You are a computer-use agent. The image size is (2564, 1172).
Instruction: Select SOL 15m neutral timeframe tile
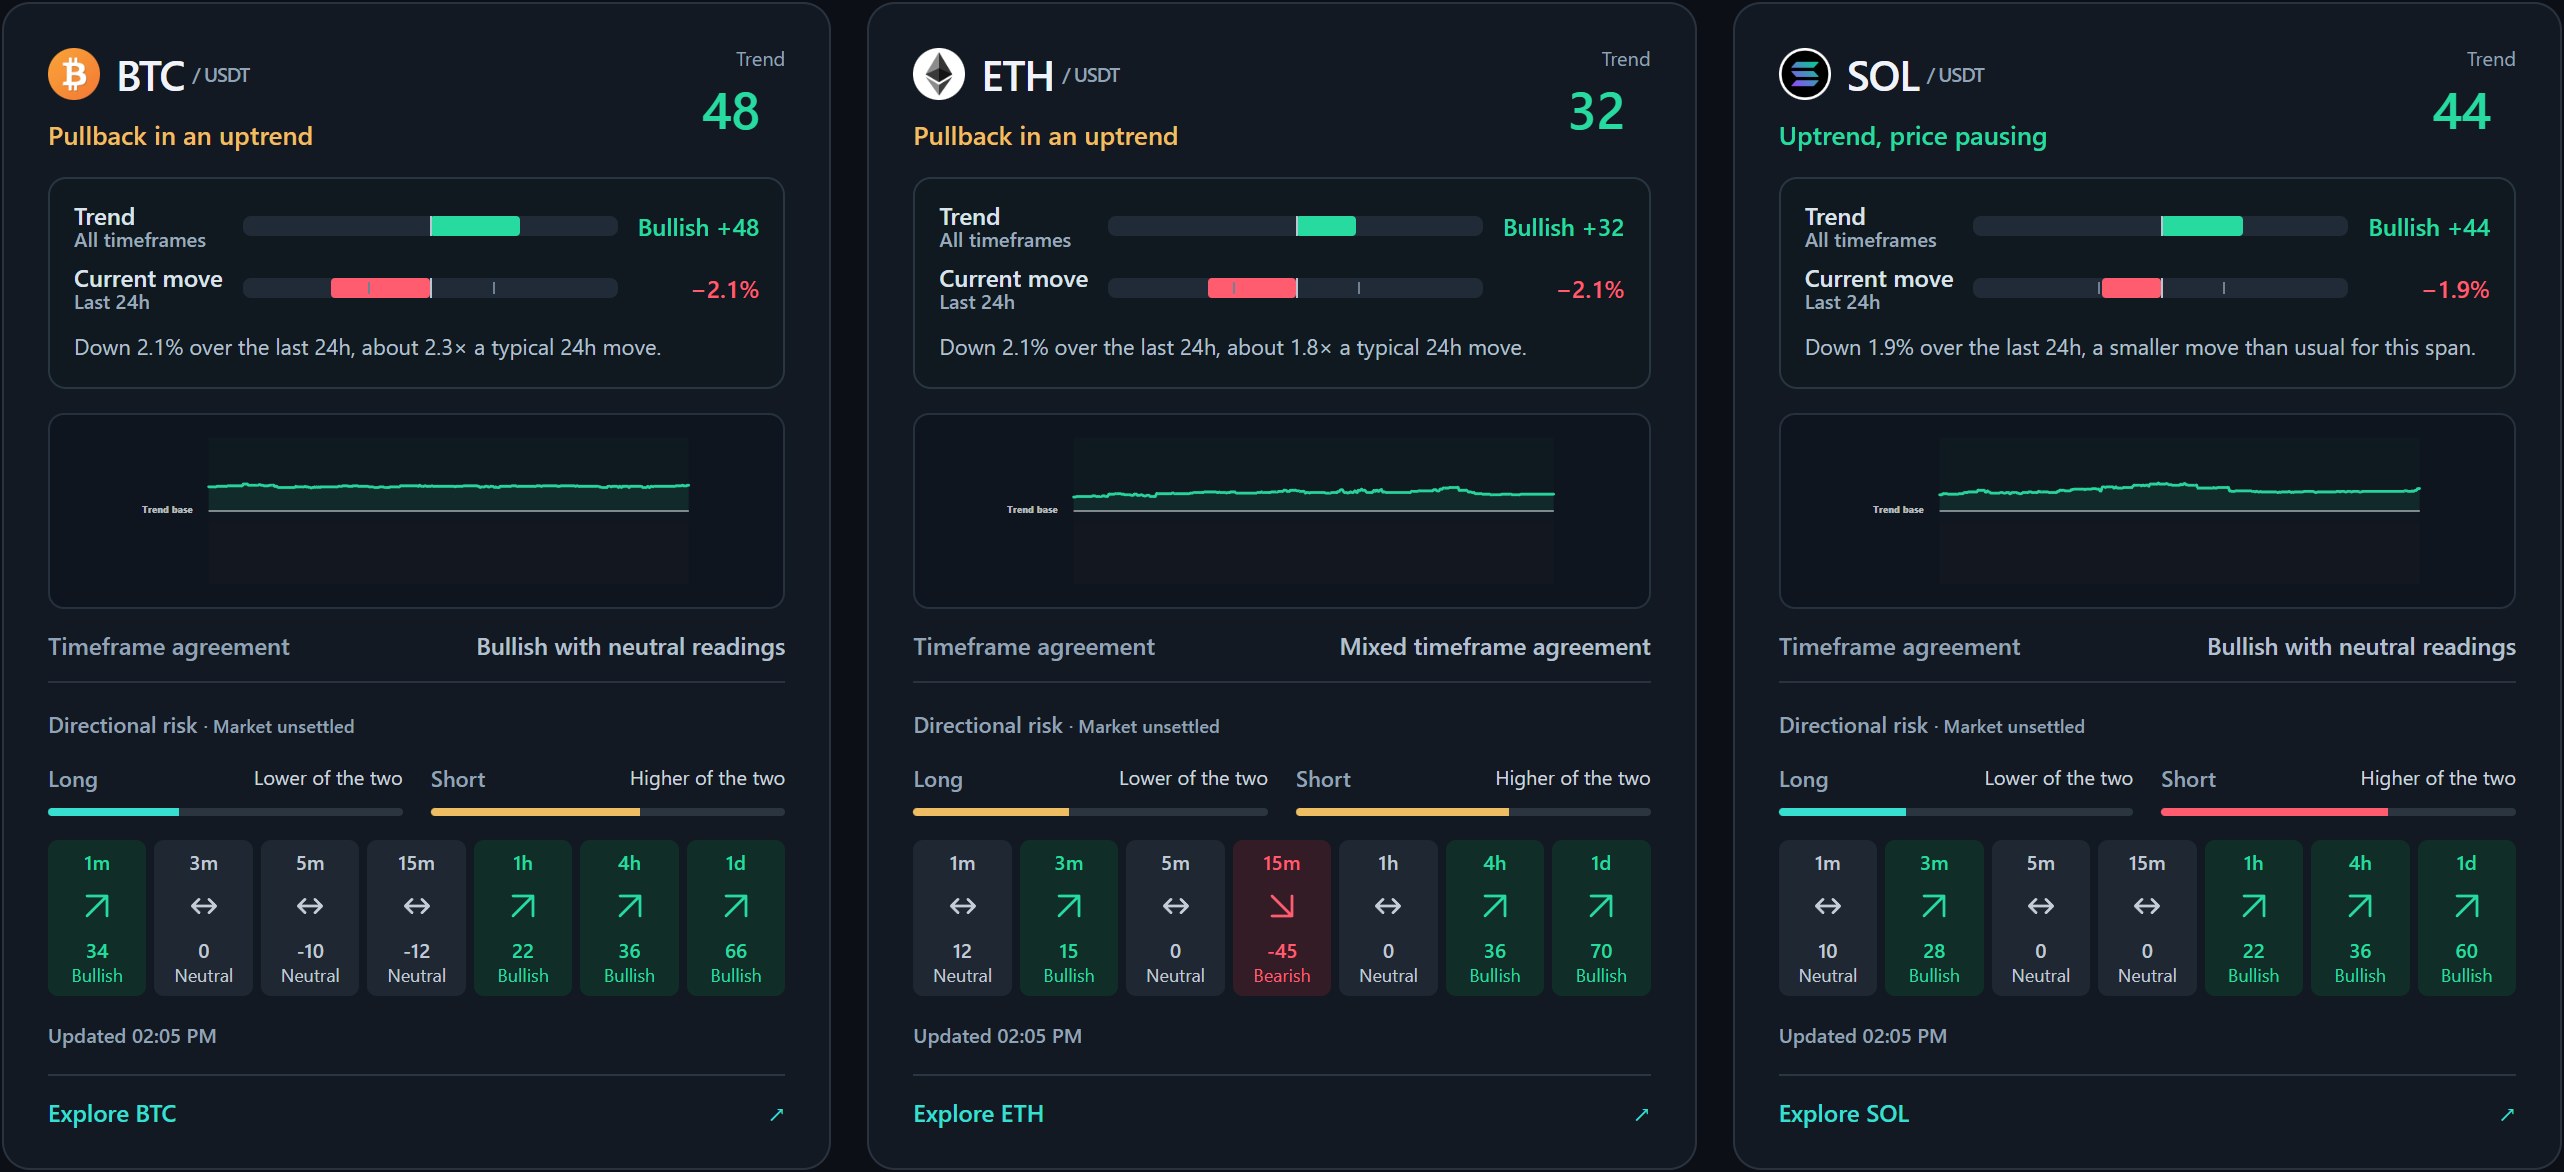2147,918
